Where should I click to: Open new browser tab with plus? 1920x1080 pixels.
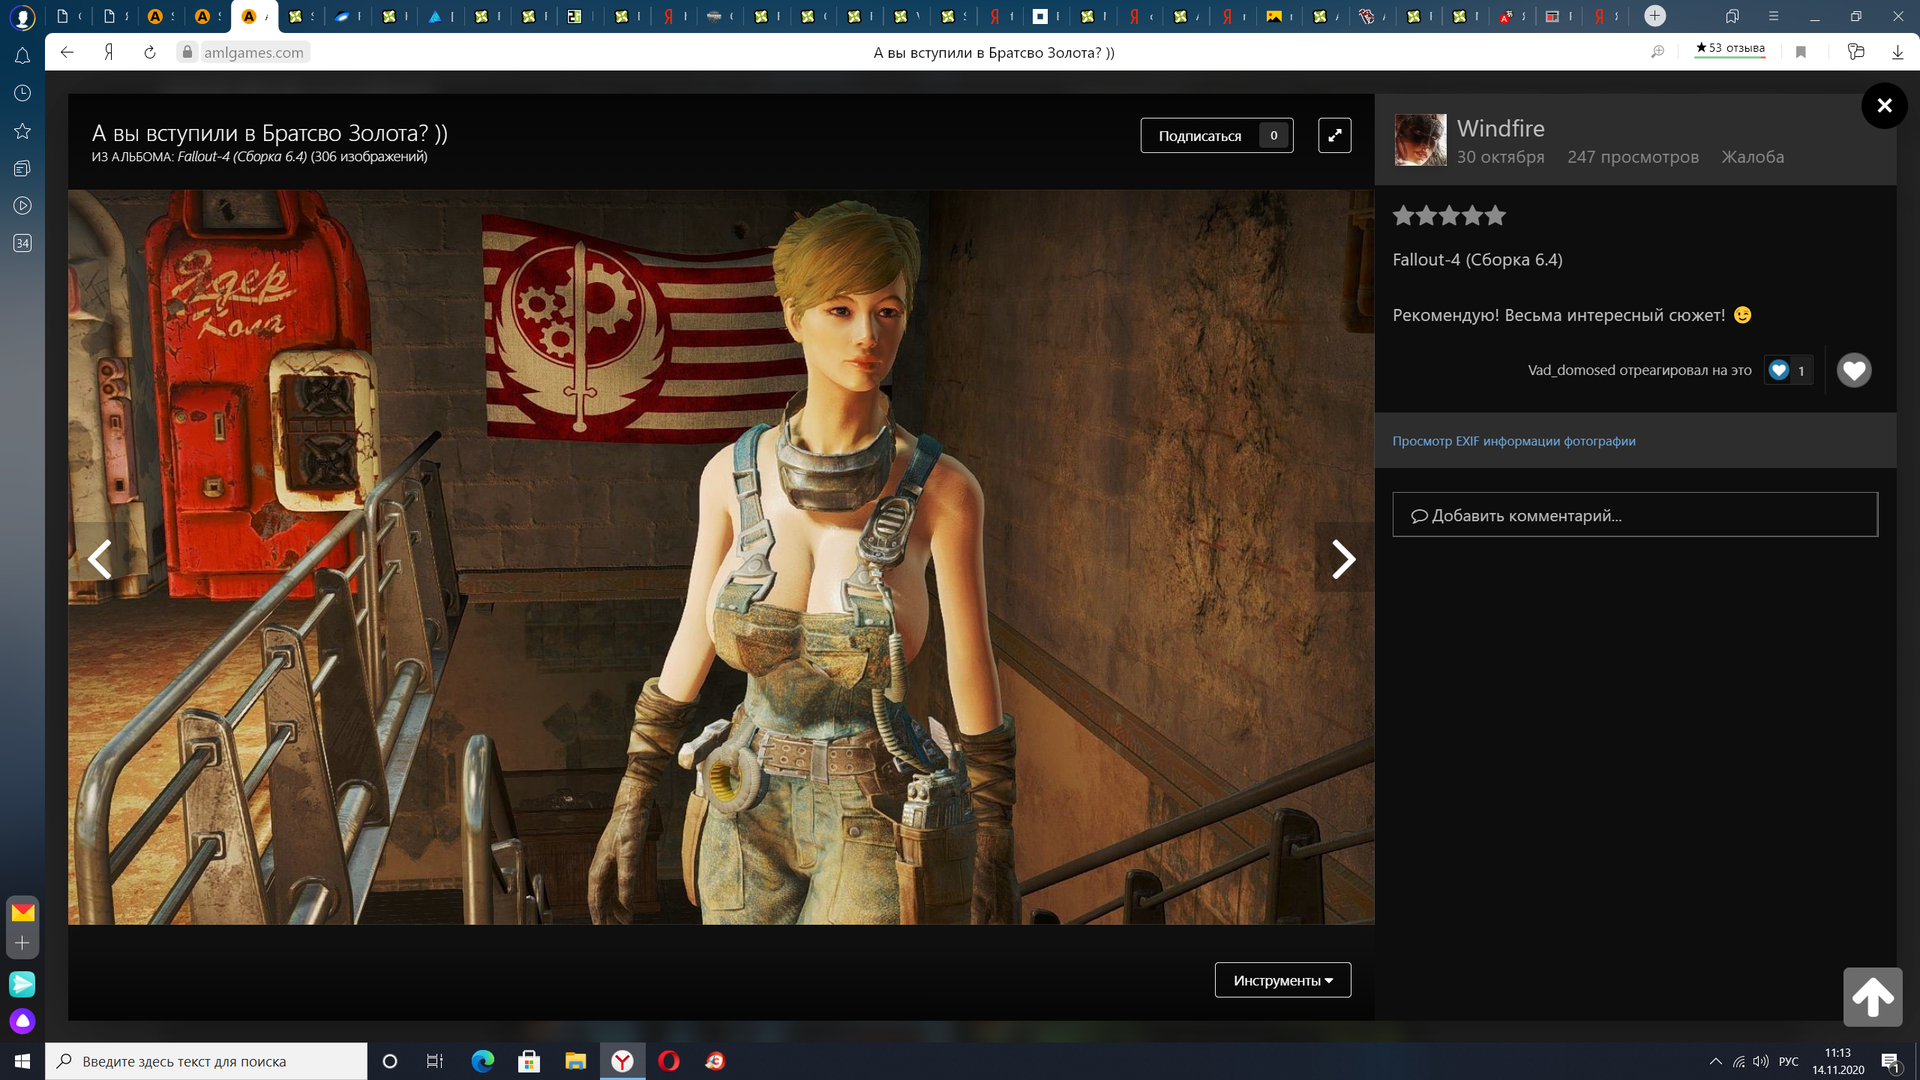(x=1655, y=15)
